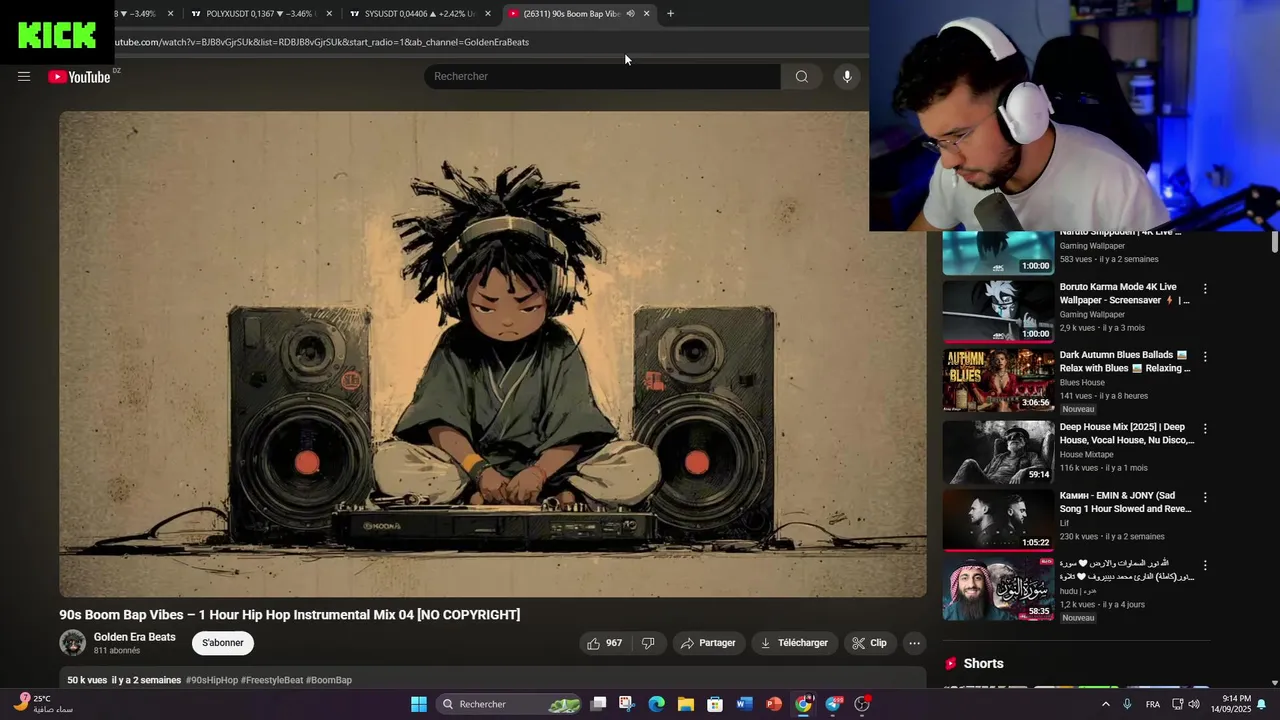
Task: Click system tray microphone icon
Action: click(1127, 704)
